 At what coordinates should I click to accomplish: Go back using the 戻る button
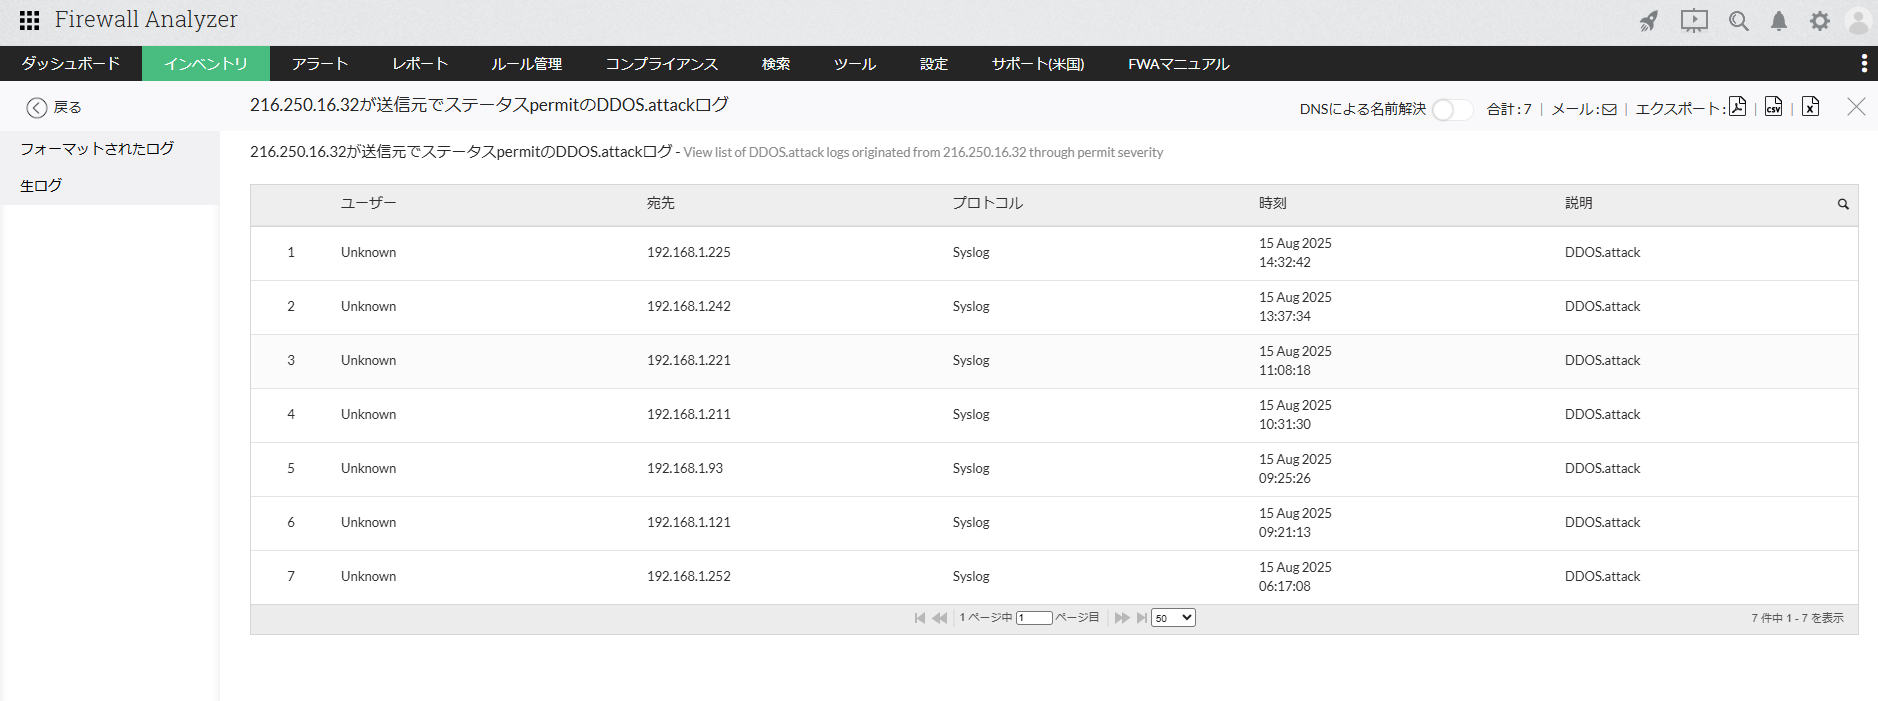pyautogui.click(x=54, y=107)
